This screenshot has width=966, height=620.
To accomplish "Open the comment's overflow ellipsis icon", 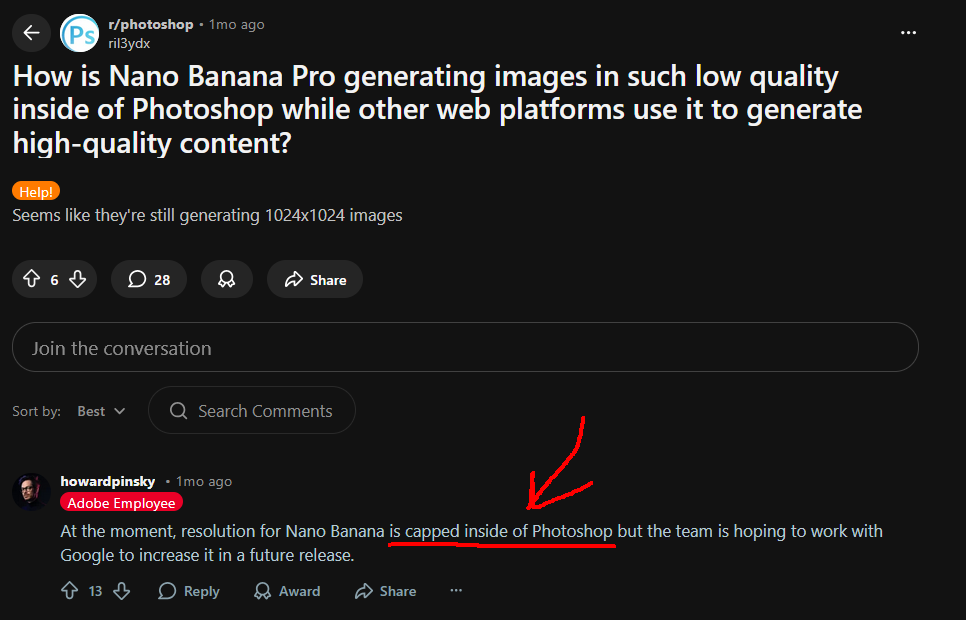I will 456,590.
